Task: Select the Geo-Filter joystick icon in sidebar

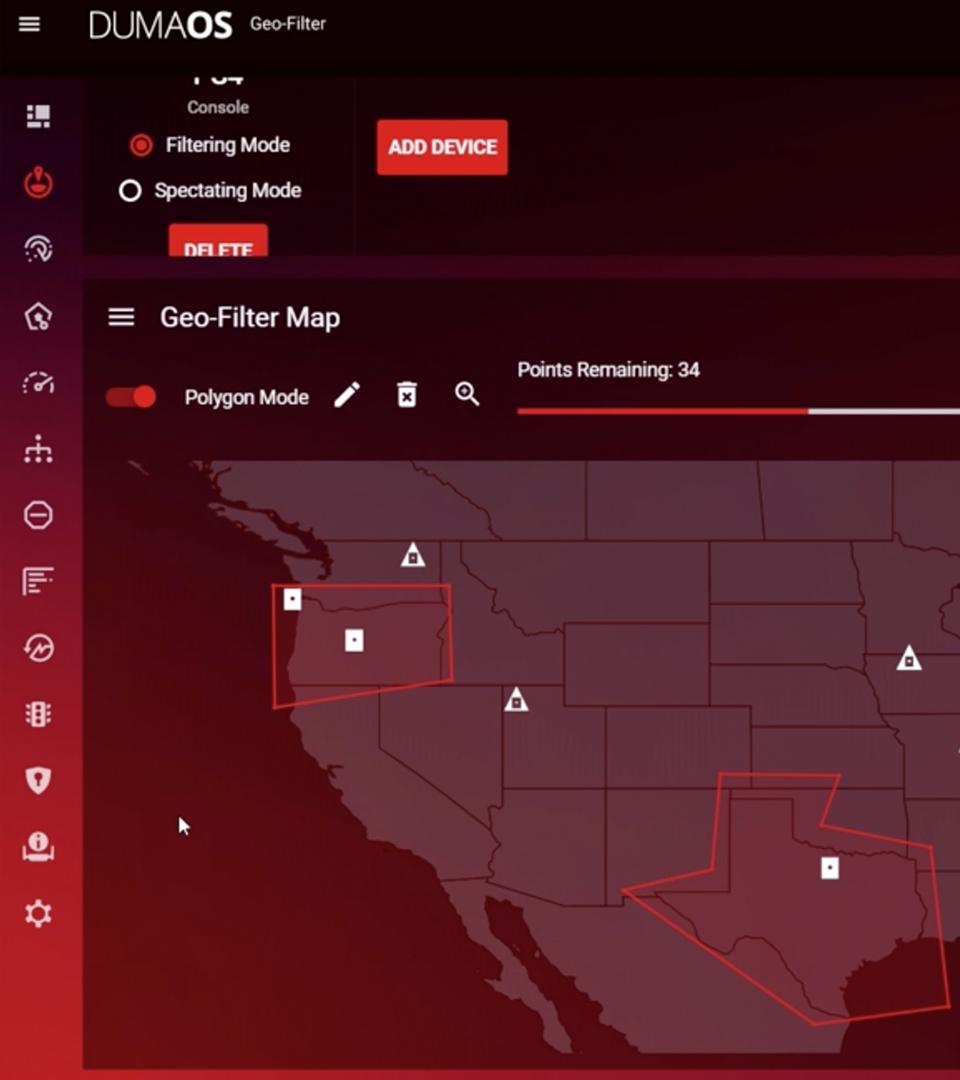Action: click(38, 183)
